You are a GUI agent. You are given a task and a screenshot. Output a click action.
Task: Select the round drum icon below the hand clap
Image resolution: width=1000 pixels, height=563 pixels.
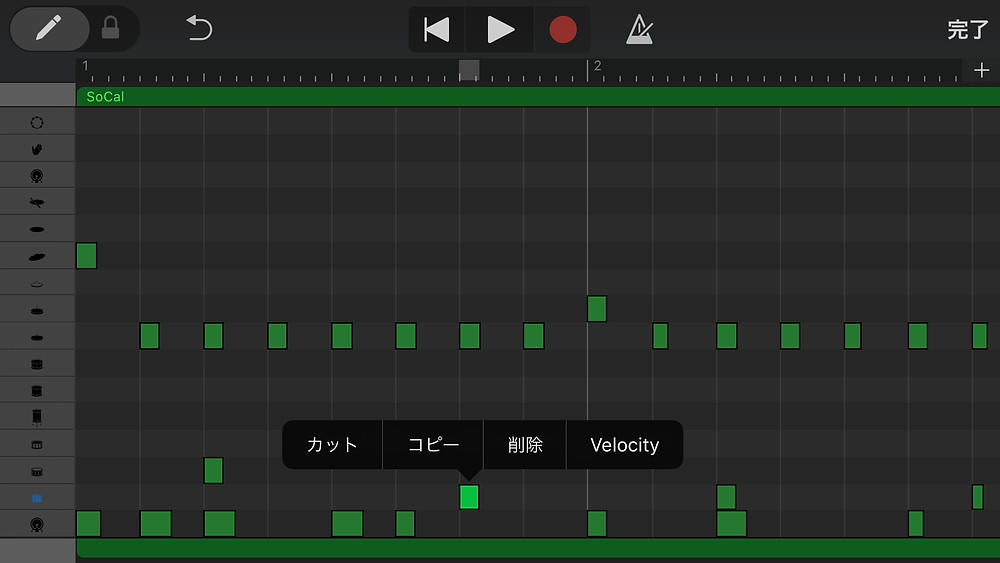37,176
